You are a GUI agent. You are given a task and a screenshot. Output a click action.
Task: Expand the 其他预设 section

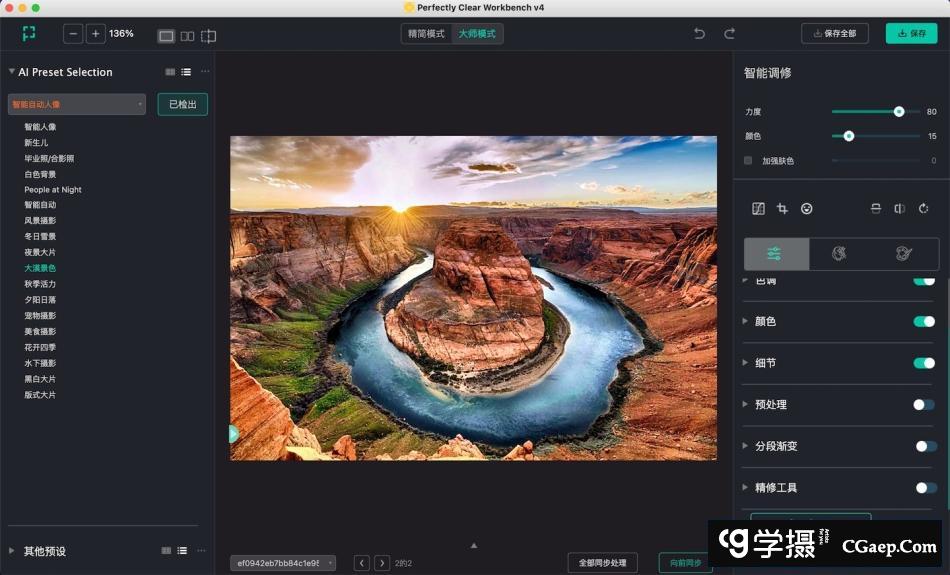pyautogui.click(x=12, y=551)
